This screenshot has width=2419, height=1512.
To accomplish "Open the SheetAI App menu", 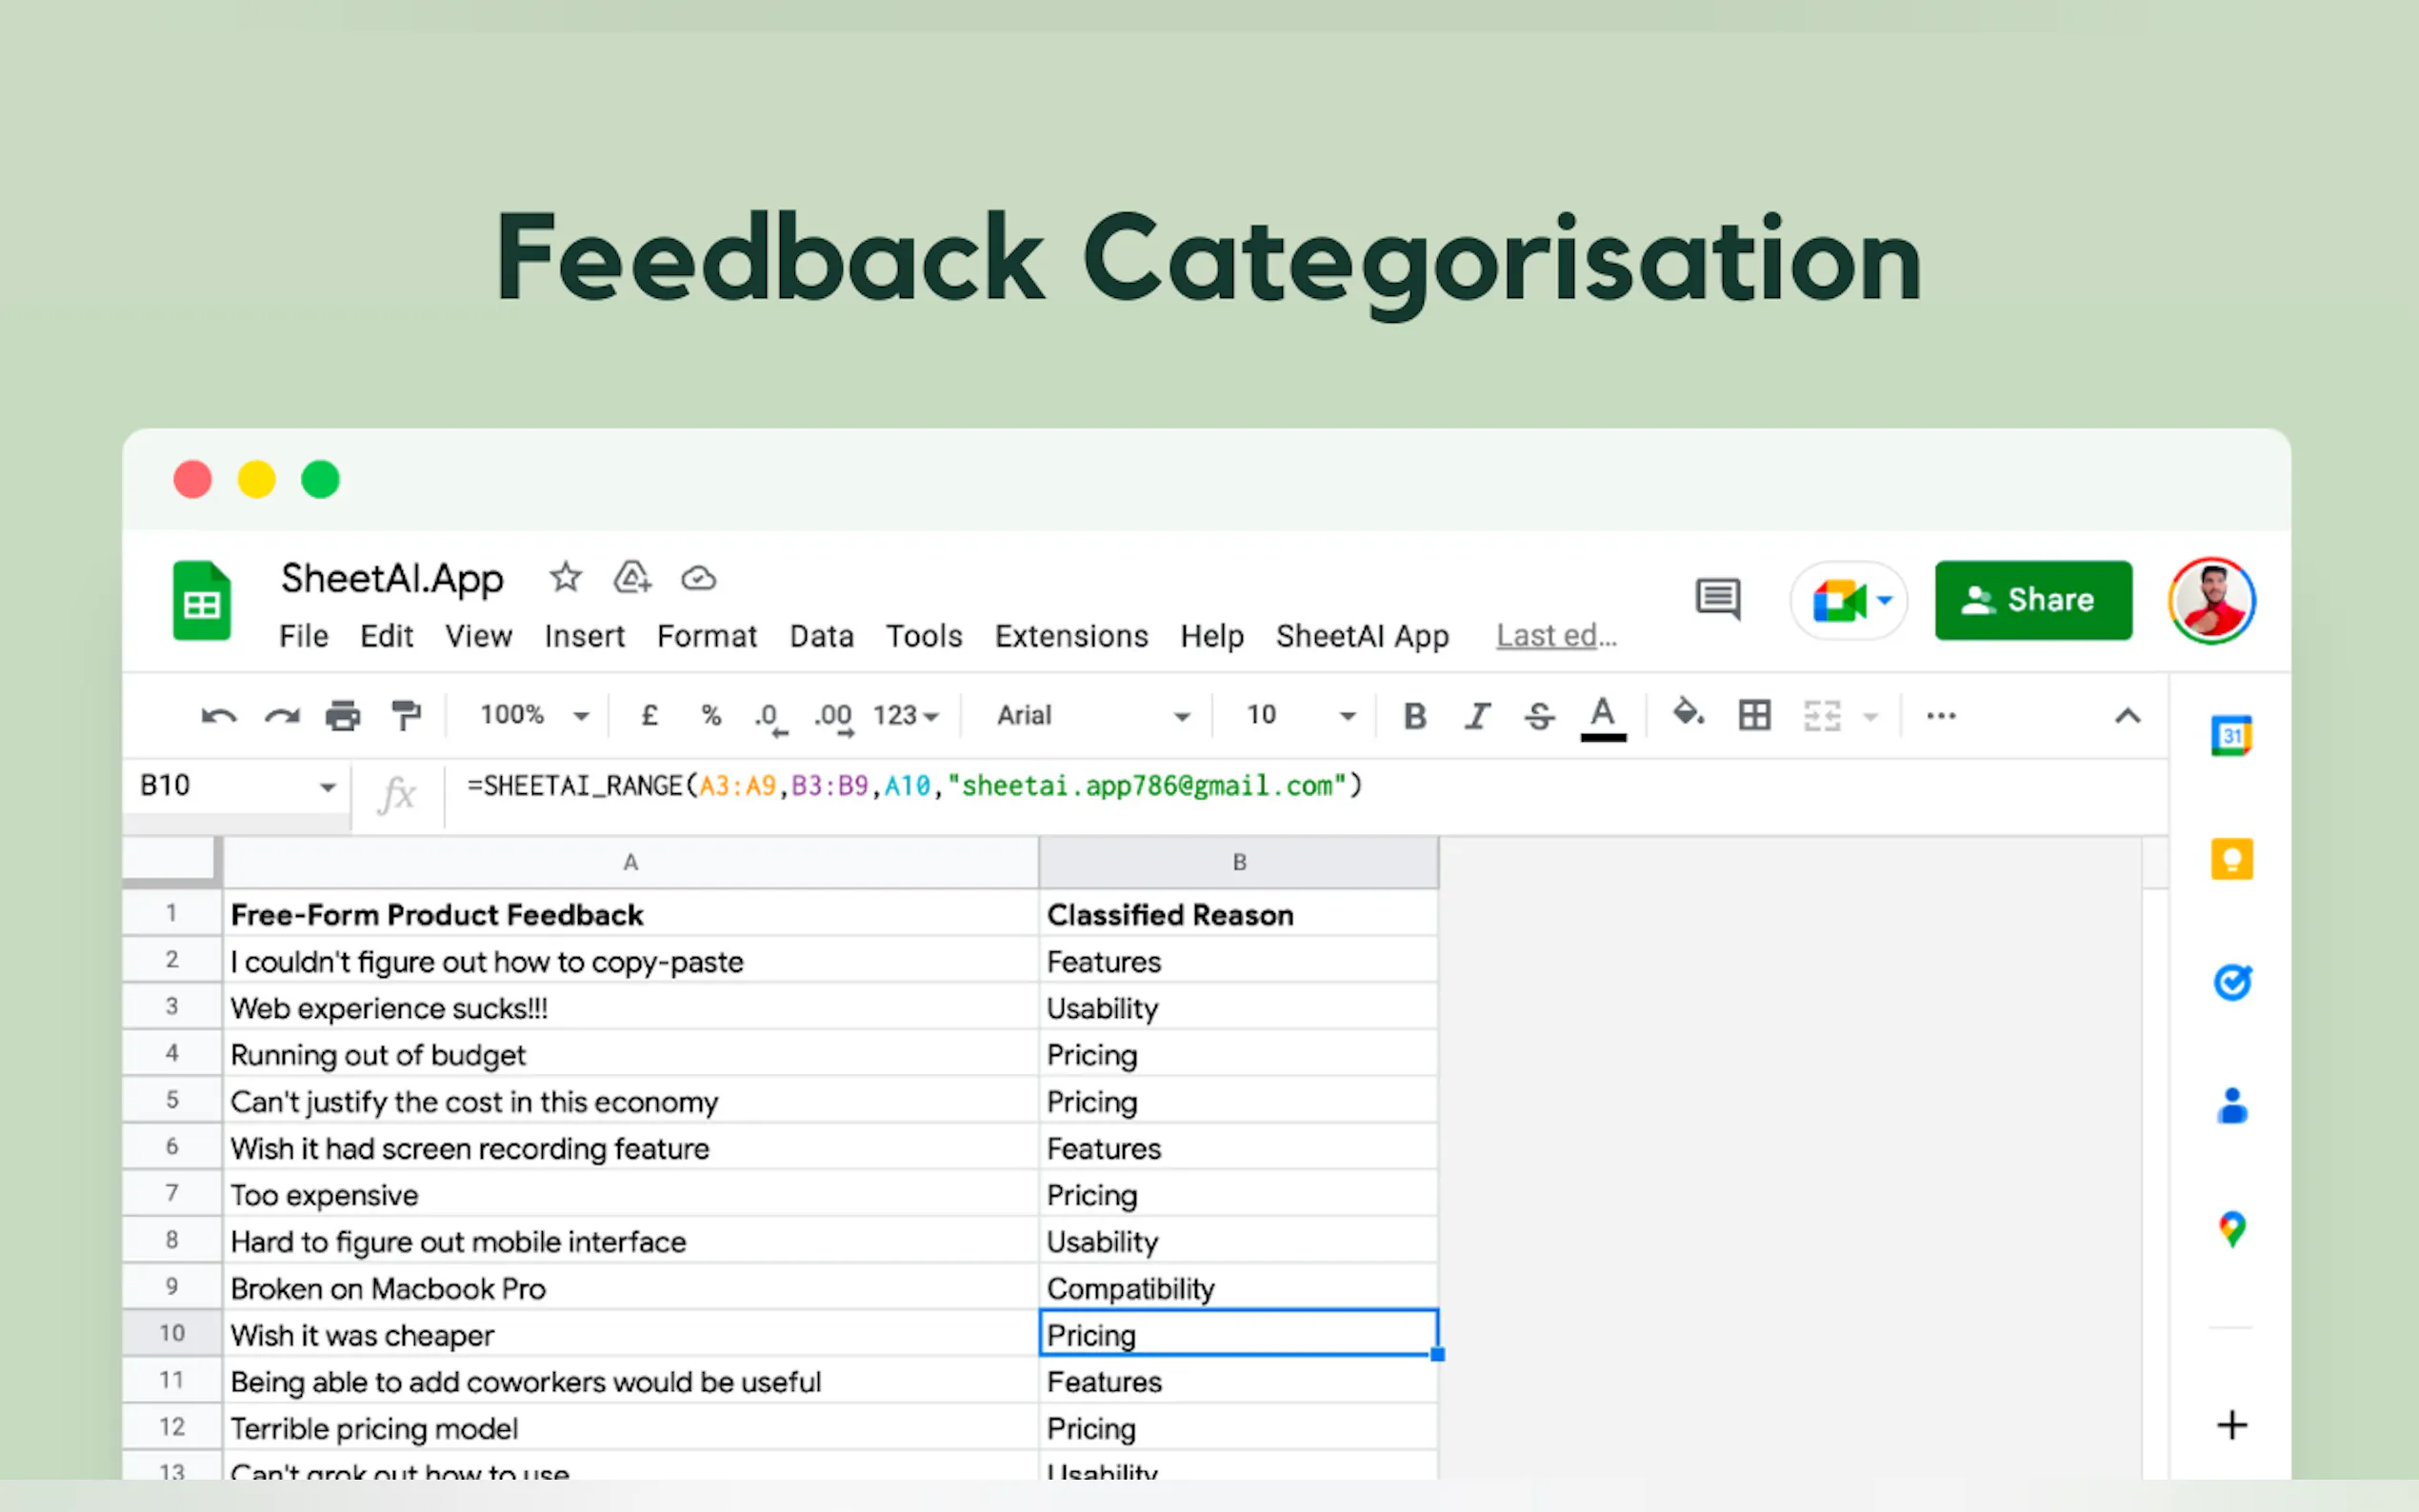I will (1361, 637).
